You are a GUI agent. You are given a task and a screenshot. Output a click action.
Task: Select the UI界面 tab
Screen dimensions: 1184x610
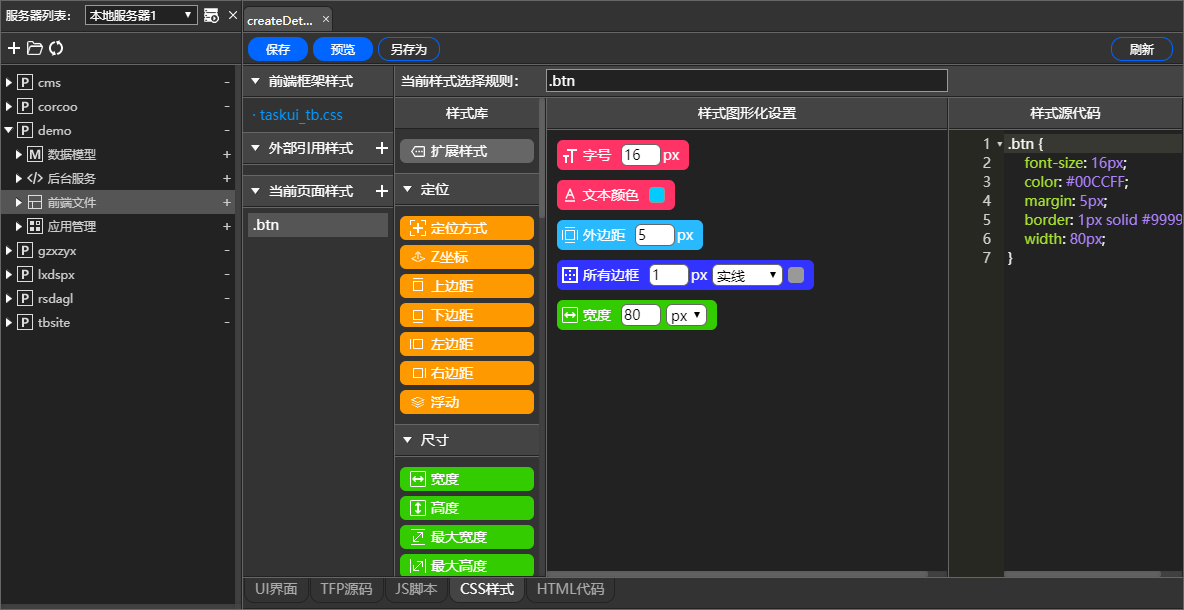click(275, 589)
